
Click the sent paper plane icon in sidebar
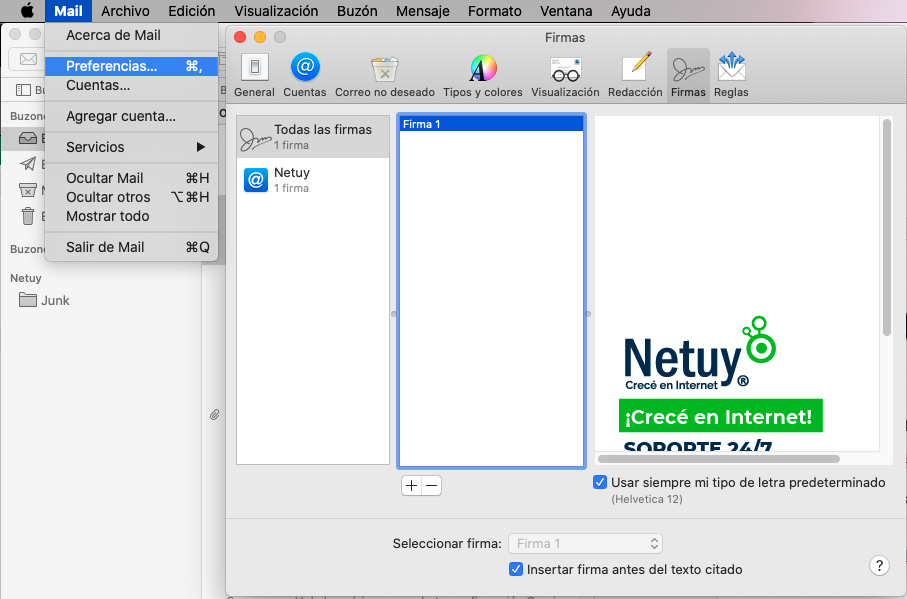pos(28,164)
